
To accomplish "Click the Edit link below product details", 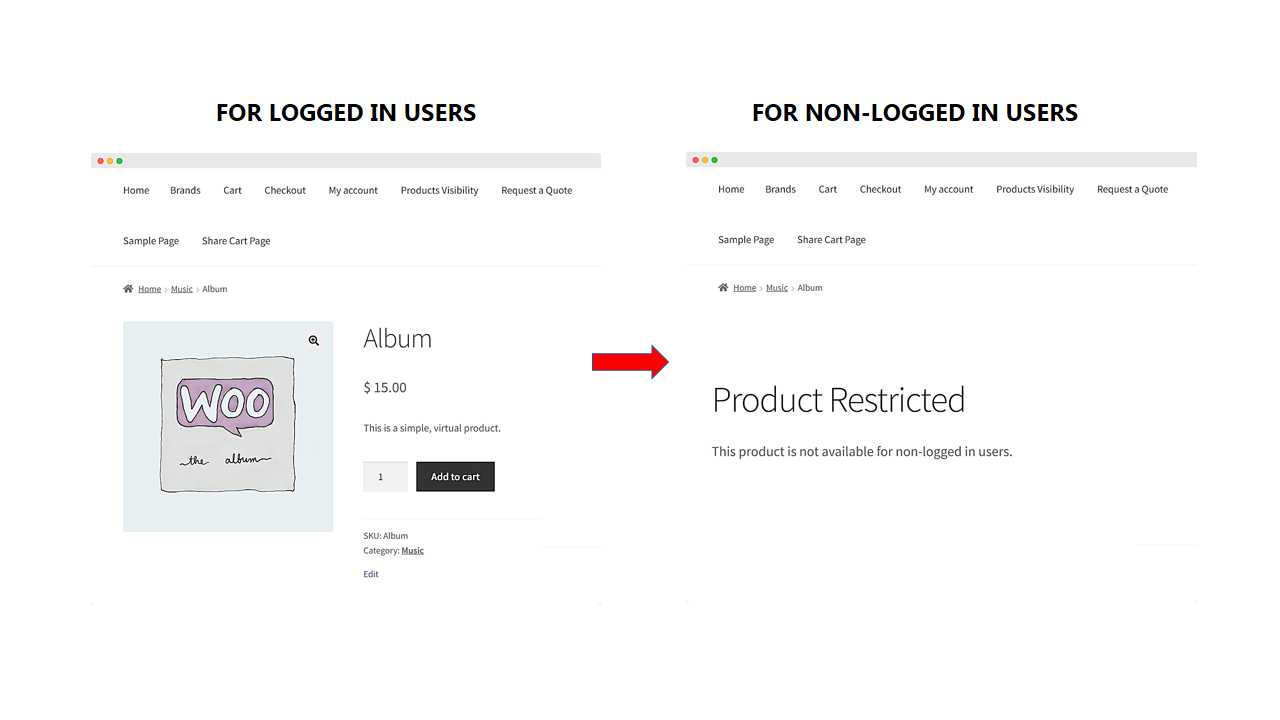I will [371, 573].
